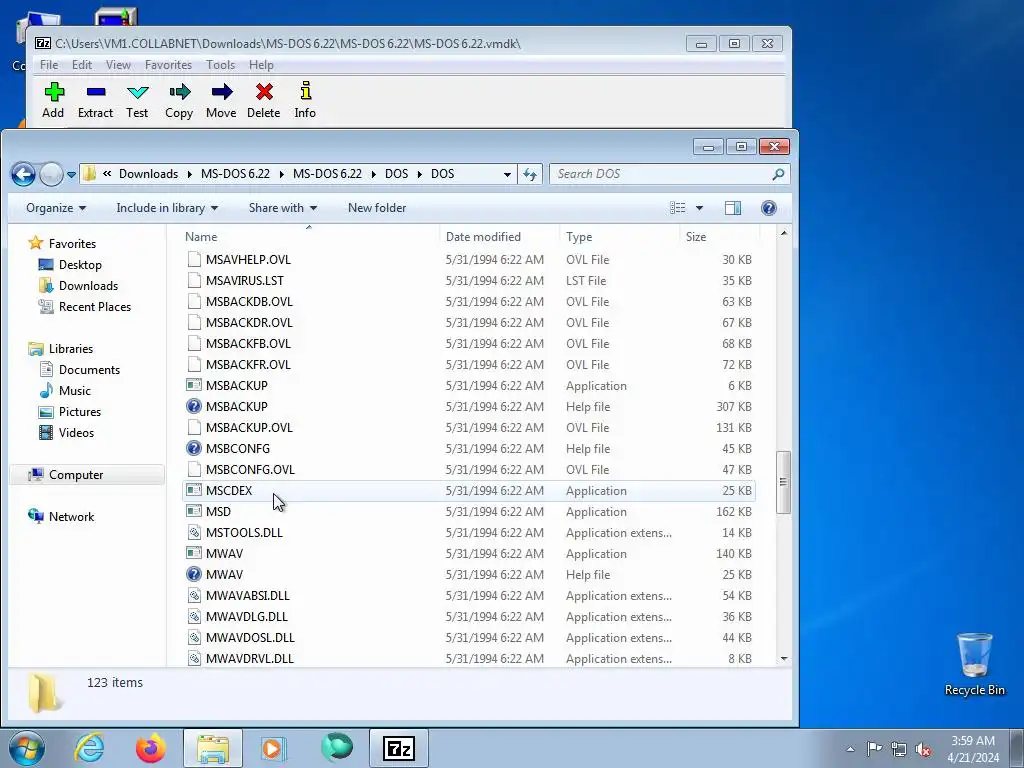The image size is (1024, 768).
Task: Open the Help menu in 7-Zip
Action: click(261, 65)
